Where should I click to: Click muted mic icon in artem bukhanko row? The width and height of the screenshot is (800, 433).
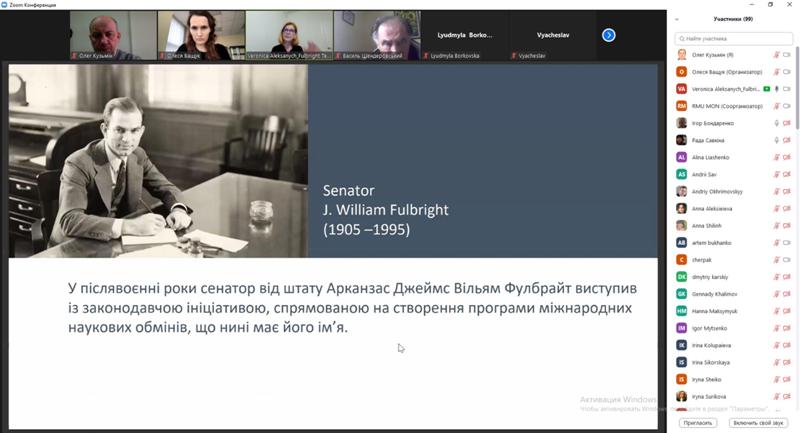tap(777, 243)
